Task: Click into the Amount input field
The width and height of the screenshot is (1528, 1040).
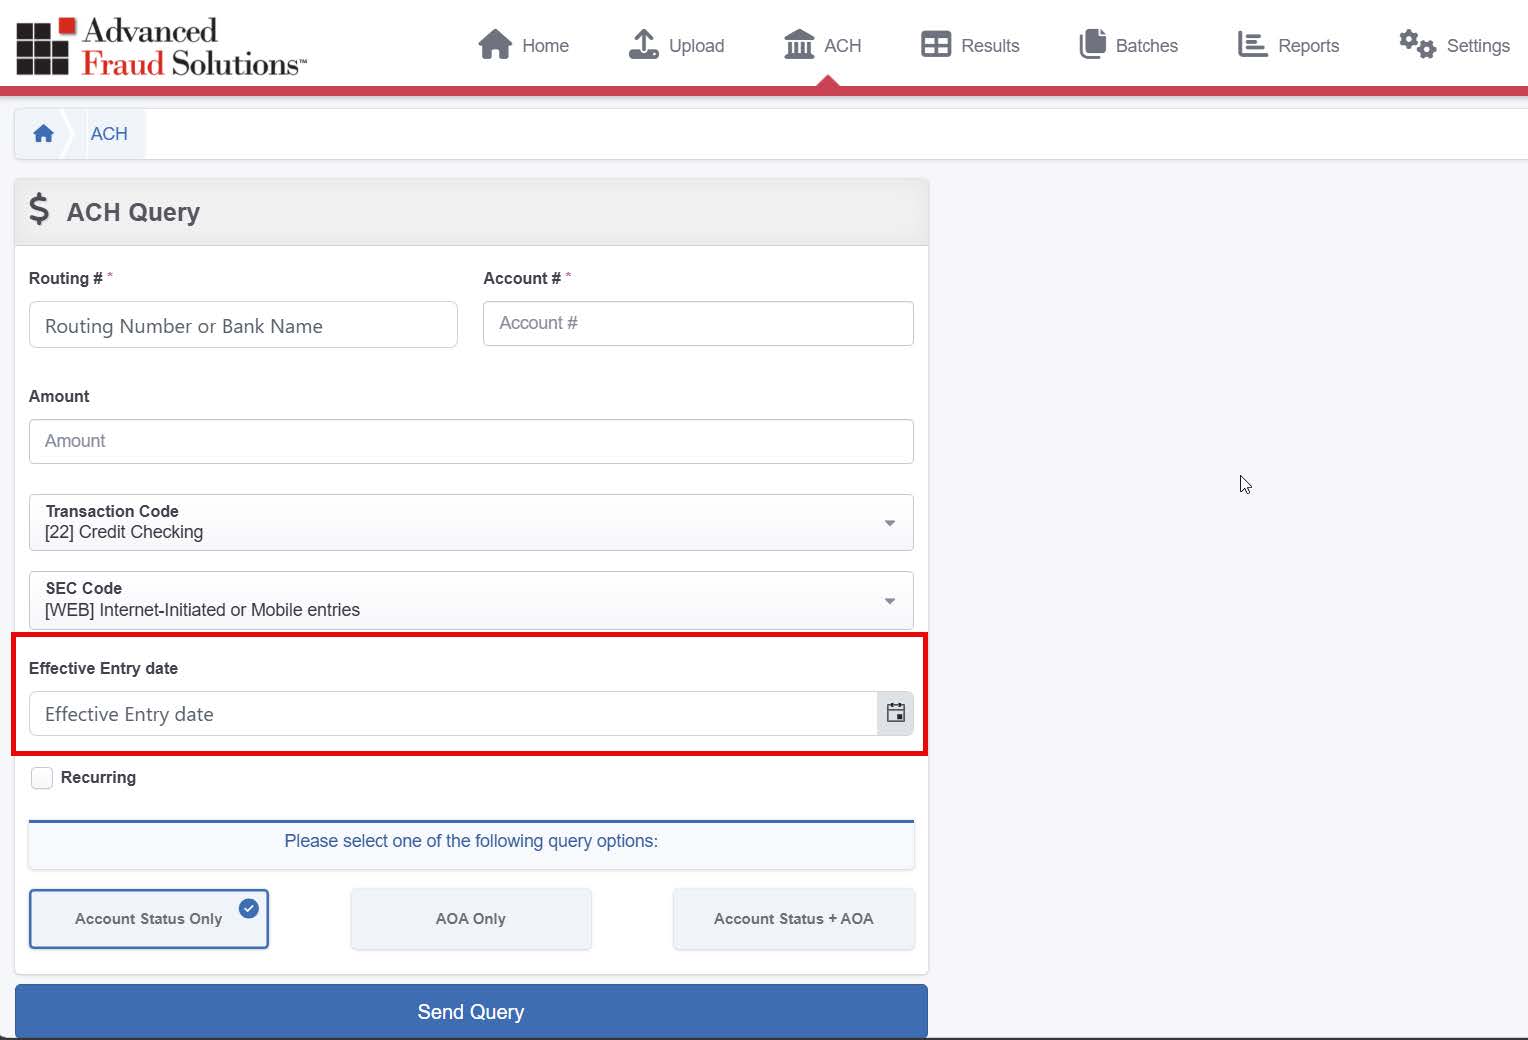Action: click(x=471, y=441)
